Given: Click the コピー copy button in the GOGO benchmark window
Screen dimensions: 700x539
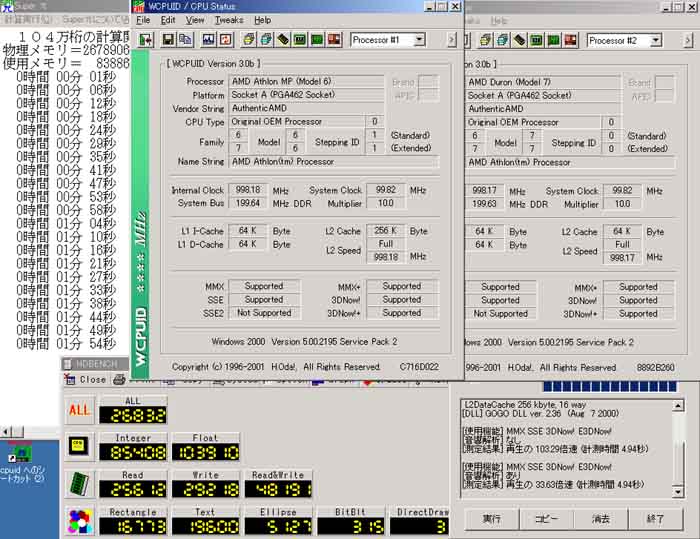Looking at the screenshot, I should click(x=546, y=519).
